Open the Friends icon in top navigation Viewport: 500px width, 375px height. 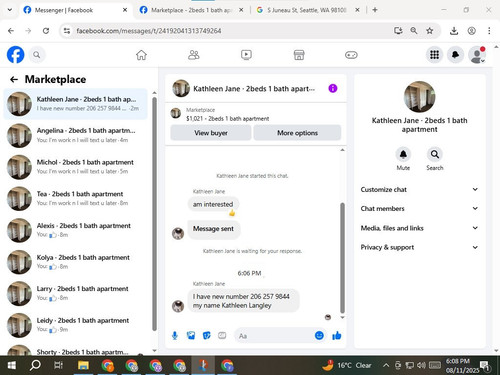[194, 55]
